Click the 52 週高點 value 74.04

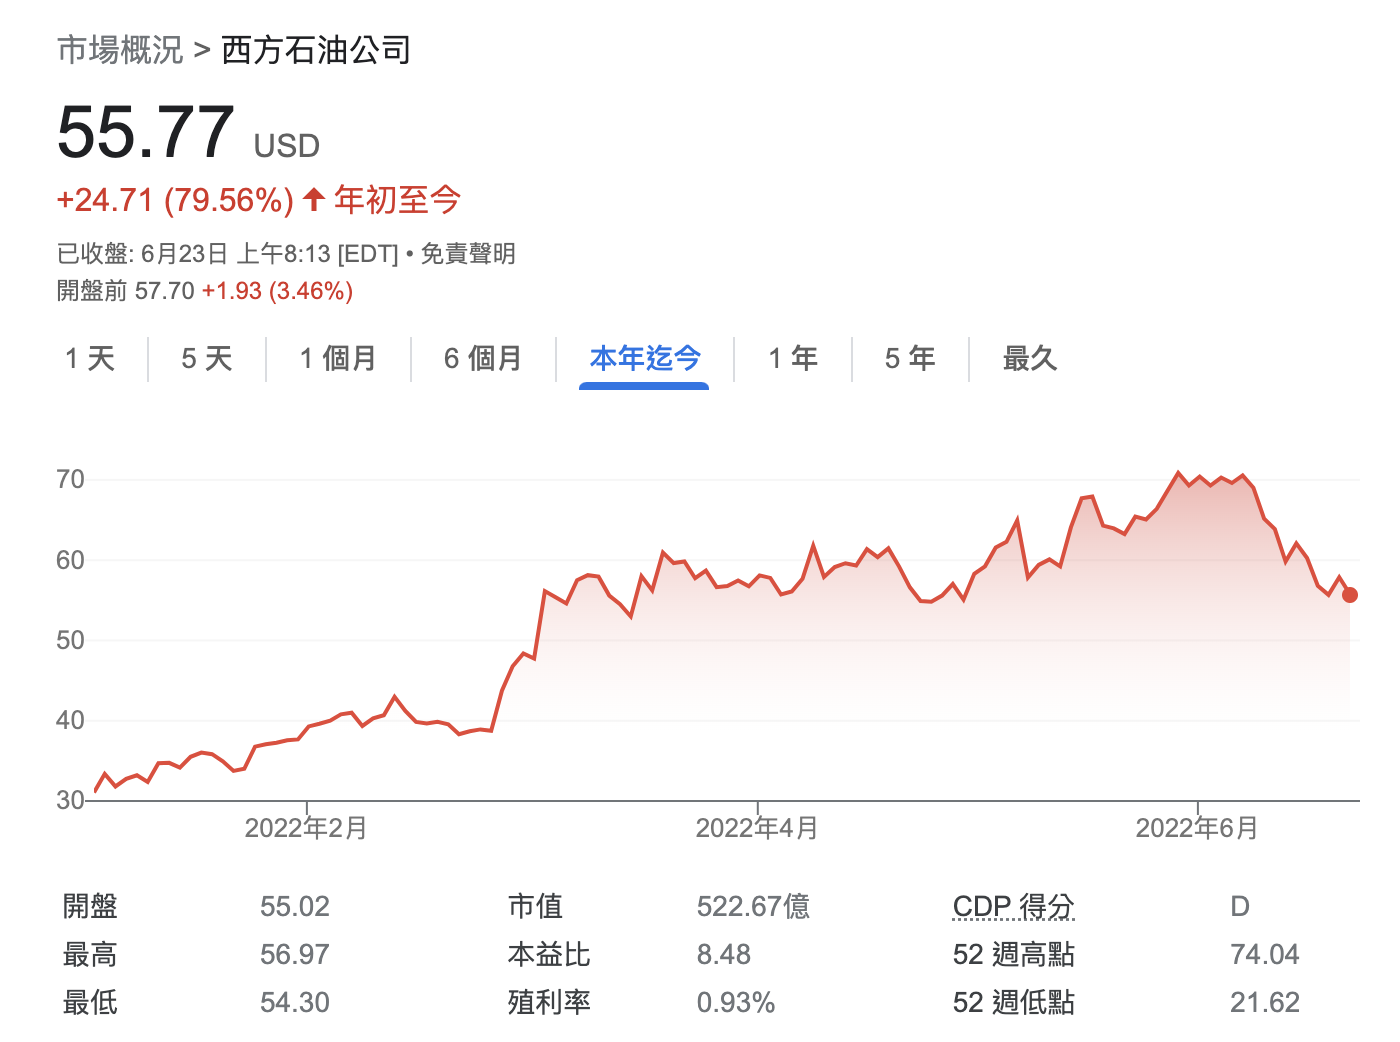point(1265,955)
